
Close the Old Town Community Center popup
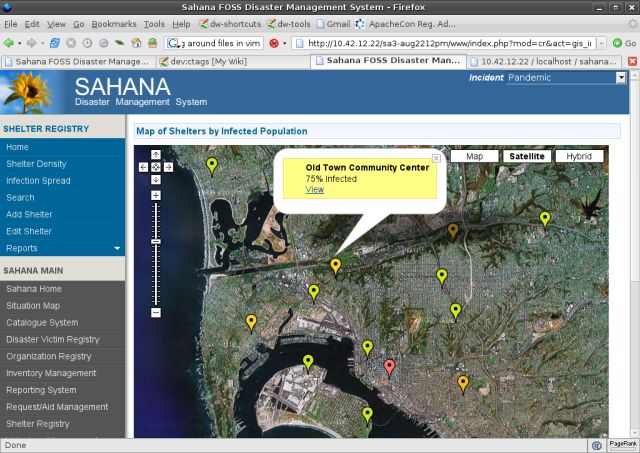click(x=436, y=158)
